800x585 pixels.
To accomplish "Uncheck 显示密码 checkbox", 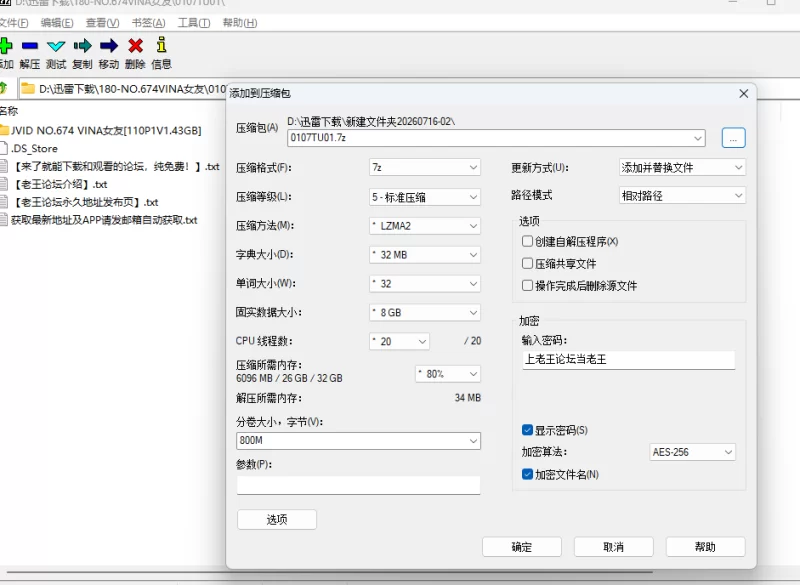I will [x=528, y=430].
